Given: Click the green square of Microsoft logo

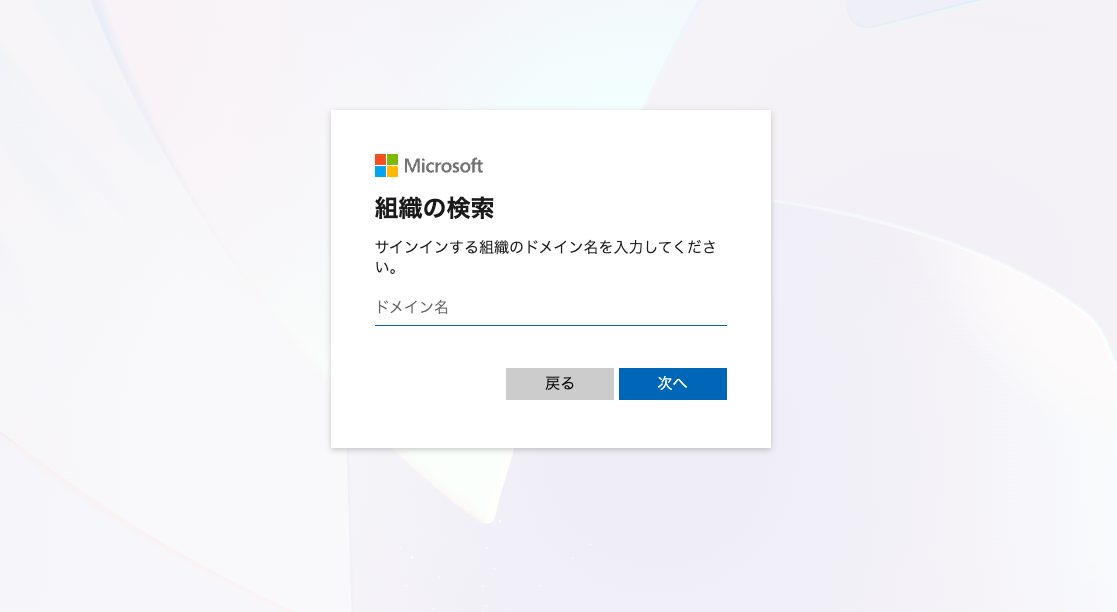Looking at the screenshot, I should [393, 160].
